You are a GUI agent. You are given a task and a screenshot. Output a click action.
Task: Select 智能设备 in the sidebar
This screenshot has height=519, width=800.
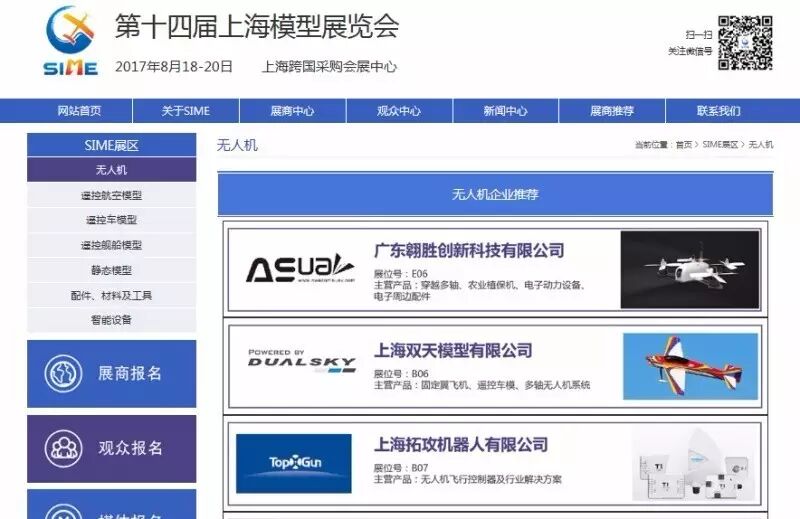[x=111, y=320]
